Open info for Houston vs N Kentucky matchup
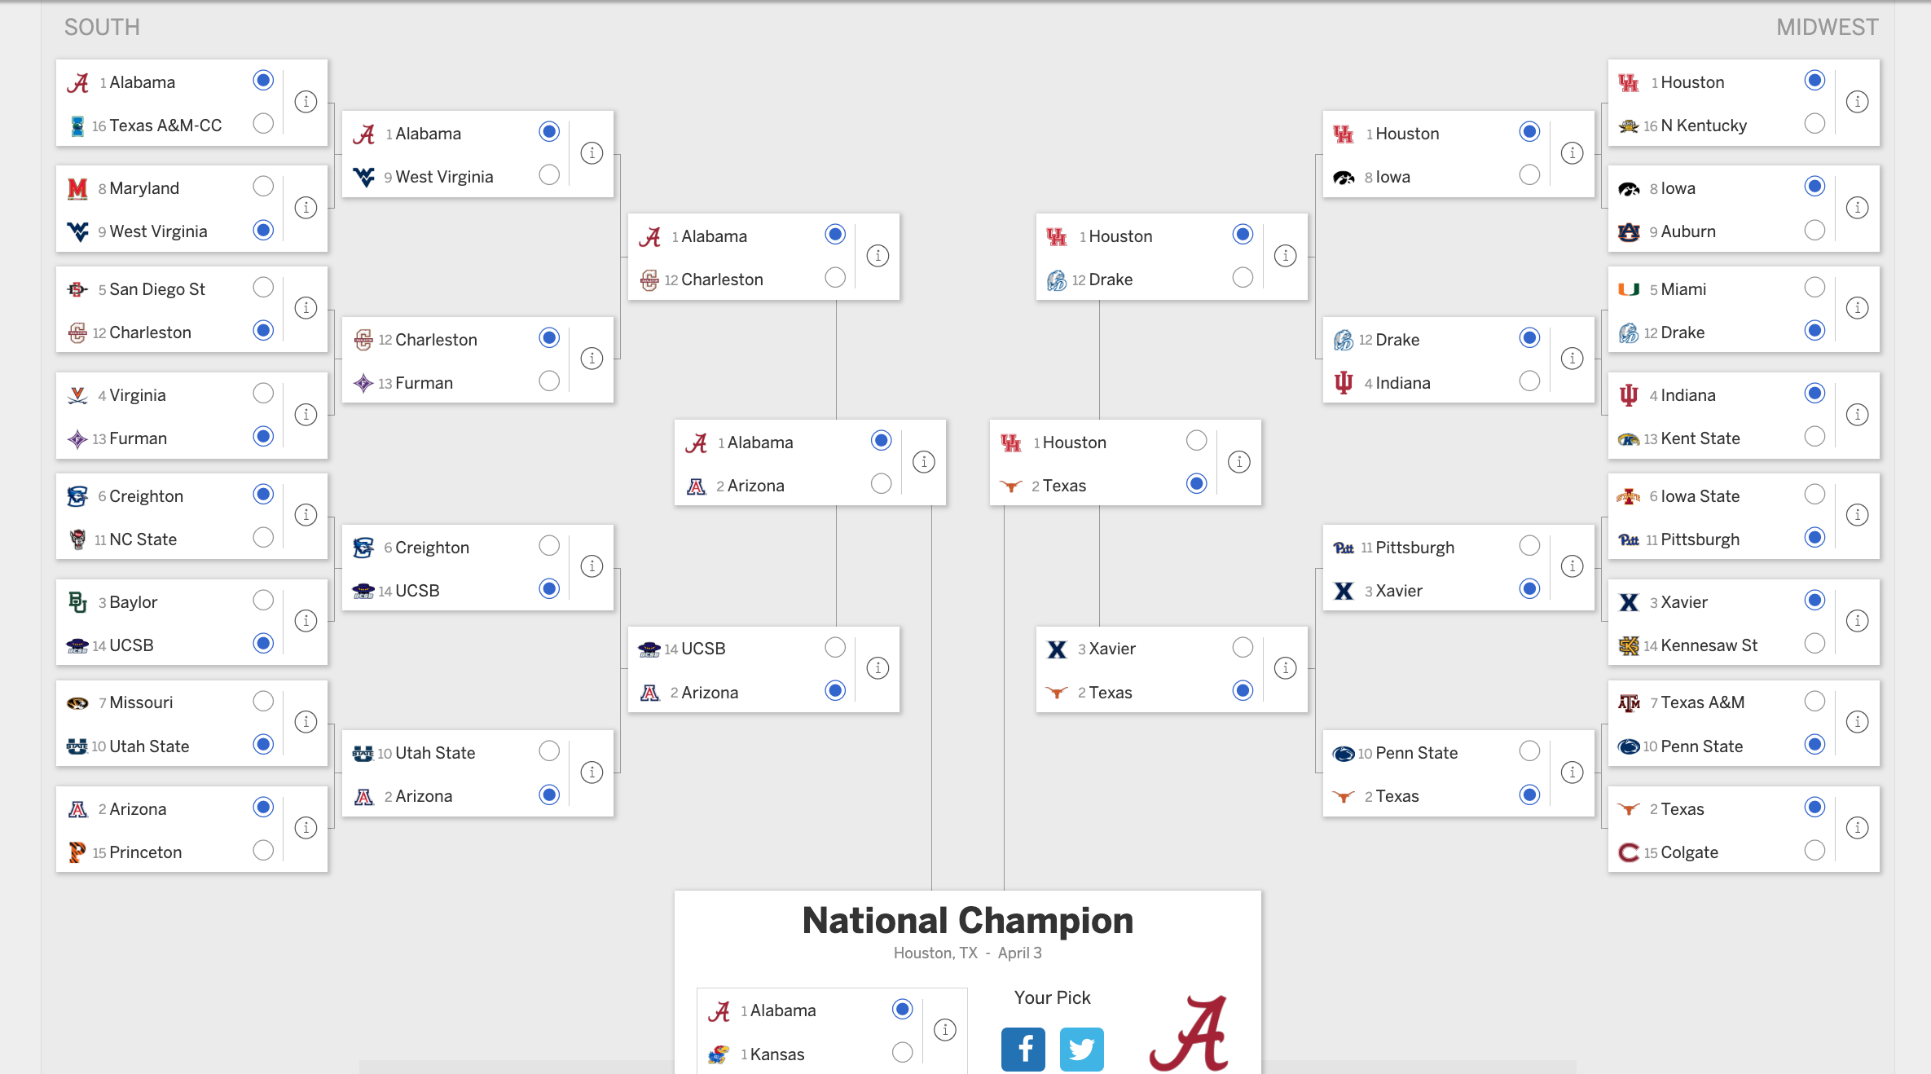This screenshot has width=1931, height=1074. click(1857, 102)
